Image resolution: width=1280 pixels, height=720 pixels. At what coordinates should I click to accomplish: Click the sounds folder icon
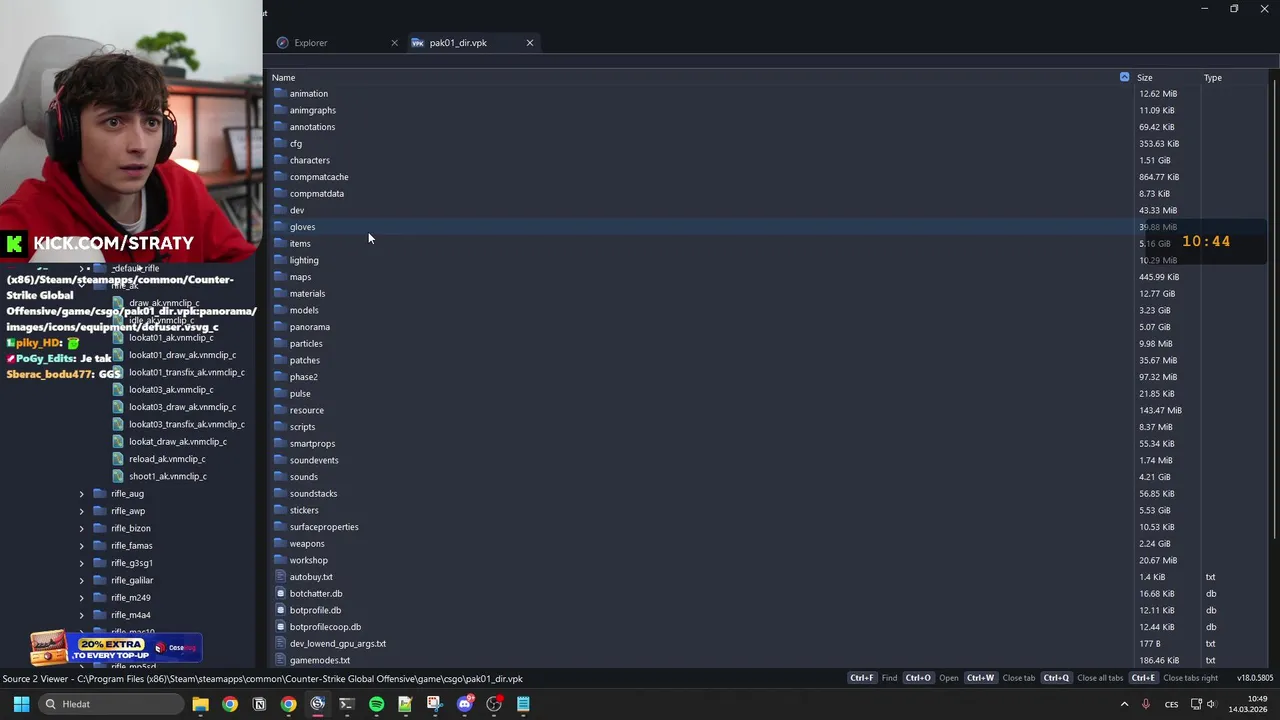coord(280,477)
